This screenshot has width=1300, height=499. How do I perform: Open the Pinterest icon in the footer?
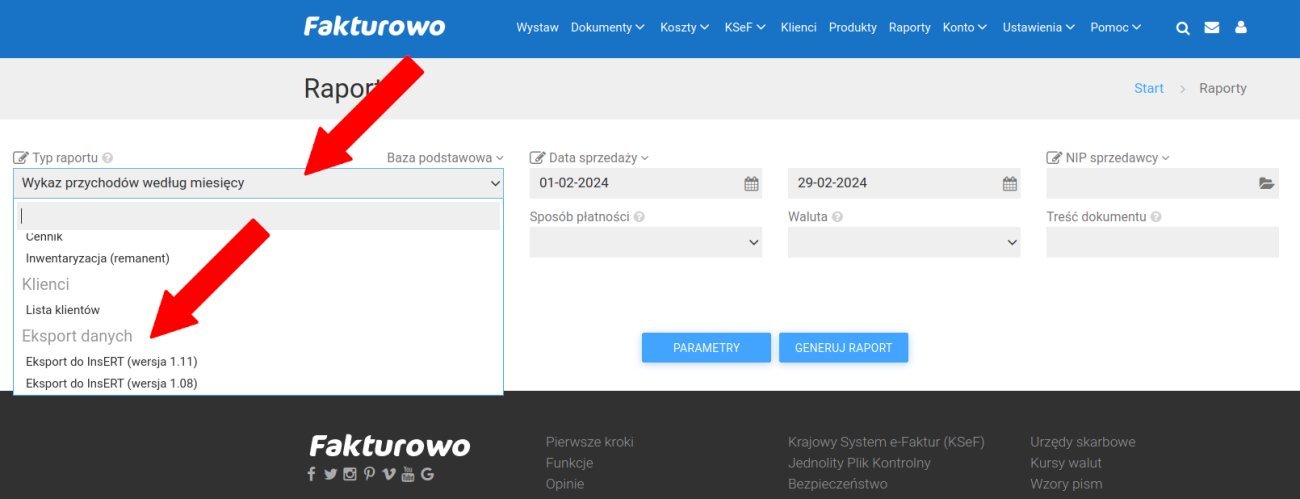click(369, 474)
